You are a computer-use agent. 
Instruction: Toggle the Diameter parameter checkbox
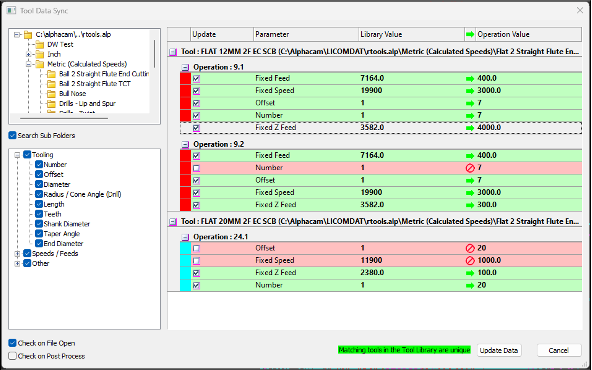tap(39, 184)
